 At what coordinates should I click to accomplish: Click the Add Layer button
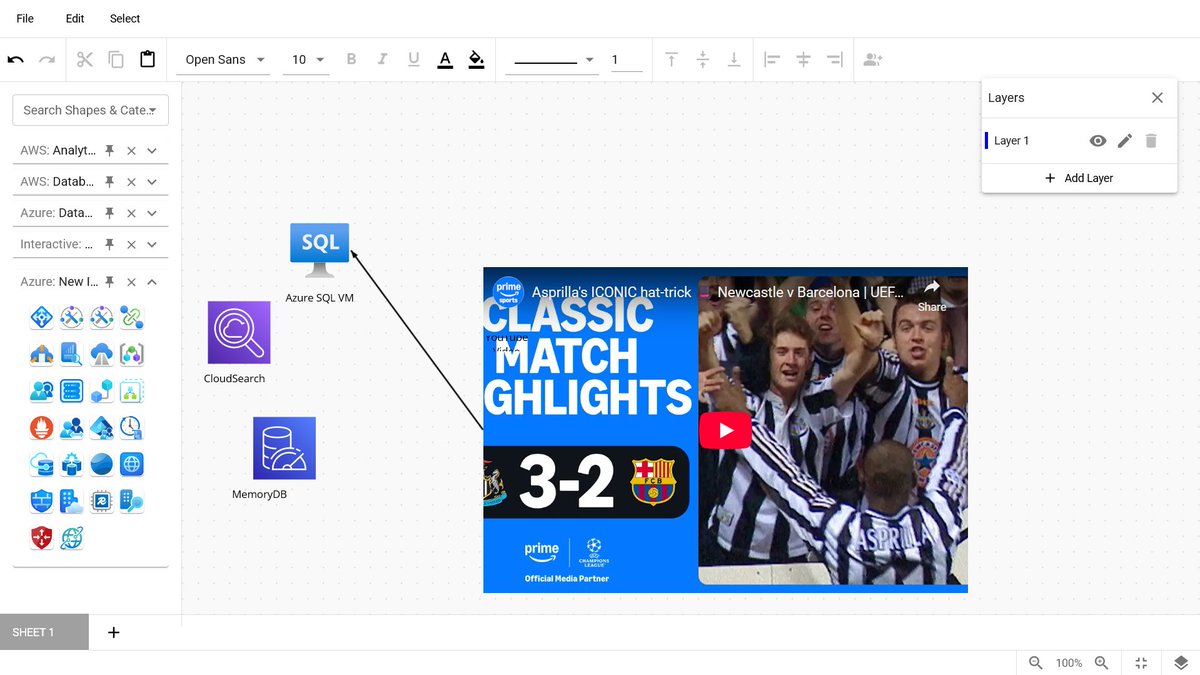point(1080,177)
